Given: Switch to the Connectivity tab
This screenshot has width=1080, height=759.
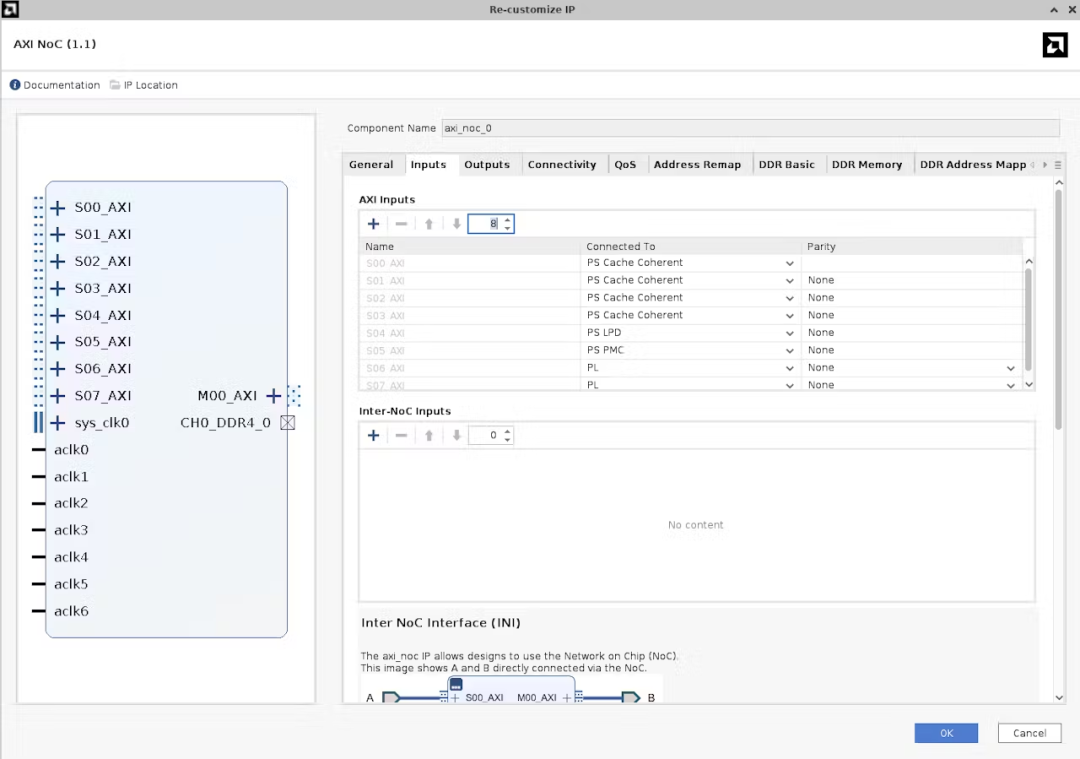Looking at the screenshot, I should [561, 165].
